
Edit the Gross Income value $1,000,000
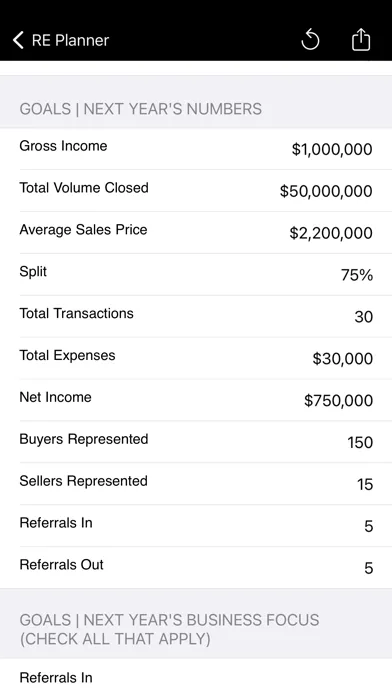pos(332,149)
